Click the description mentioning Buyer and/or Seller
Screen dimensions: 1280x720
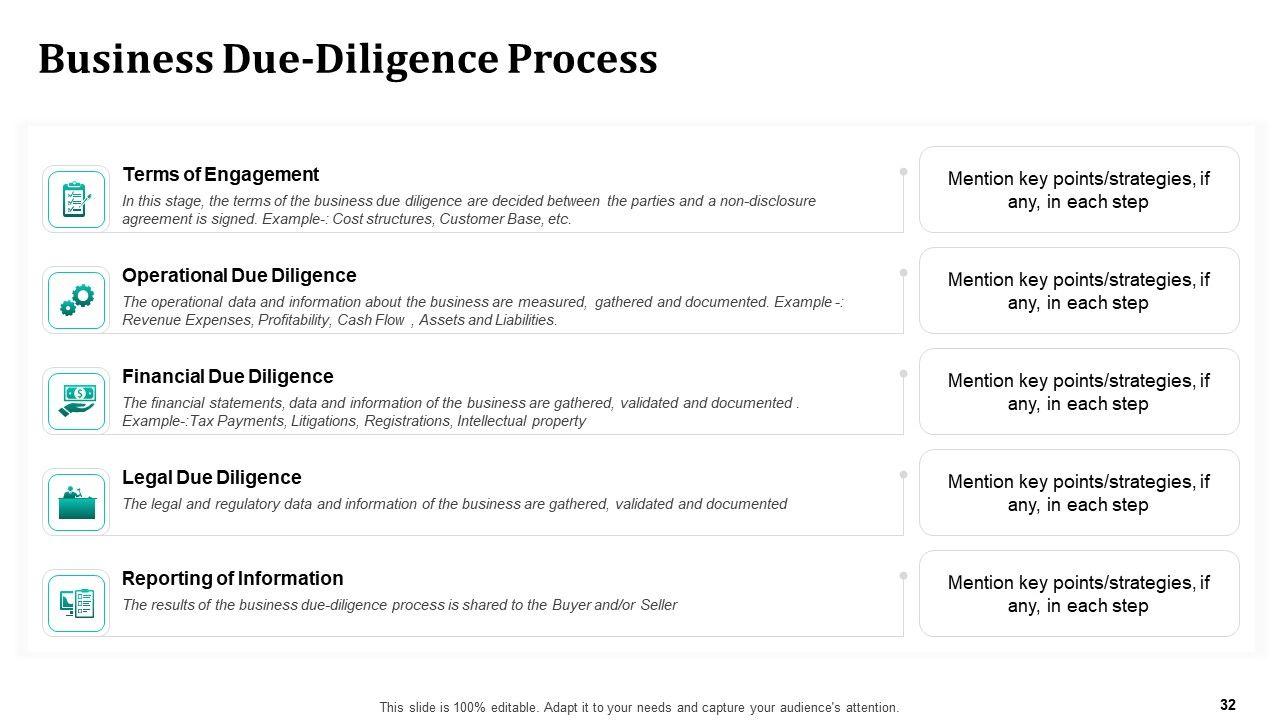coord(399,605)
